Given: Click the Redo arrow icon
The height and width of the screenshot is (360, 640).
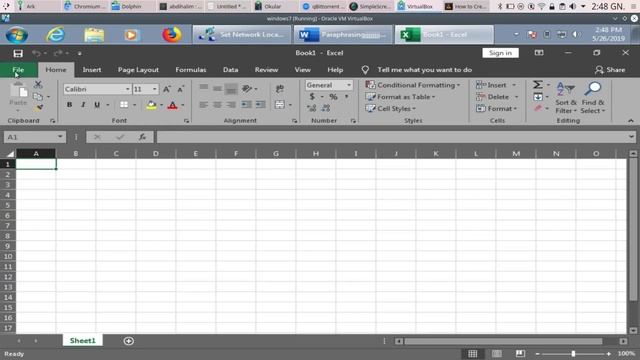Looking at the screenshot, I should point(58,53).
